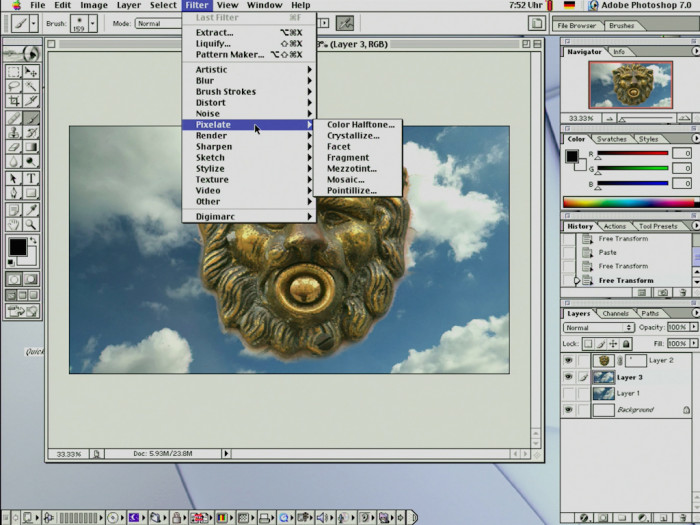The image size is (700, 525).
Task: Expand the Layers Opacity slider arrow
Action: (692, 327)
